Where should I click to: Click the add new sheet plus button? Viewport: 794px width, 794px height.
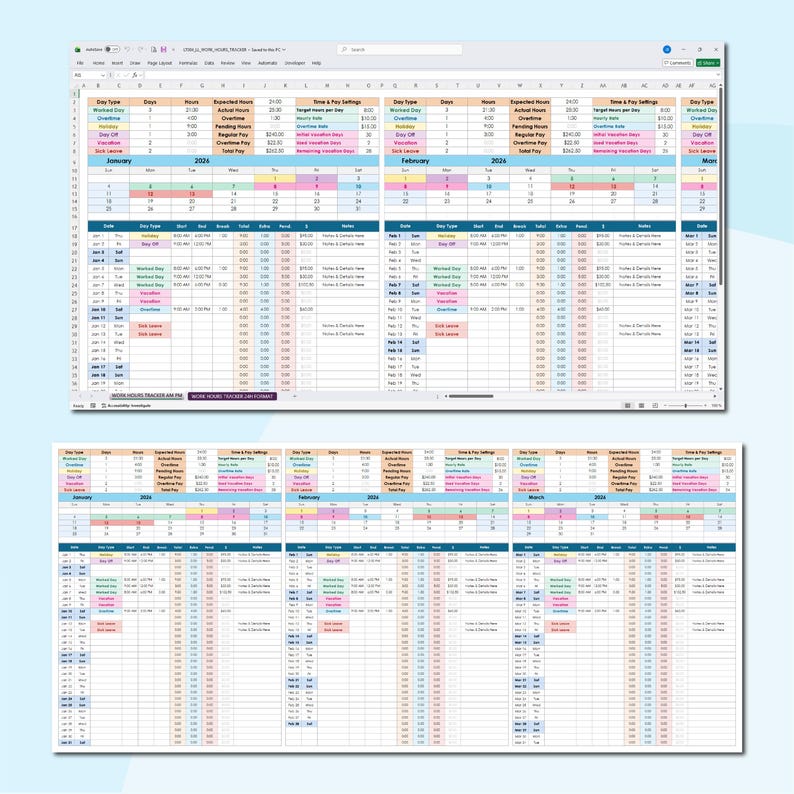(295, 396)
